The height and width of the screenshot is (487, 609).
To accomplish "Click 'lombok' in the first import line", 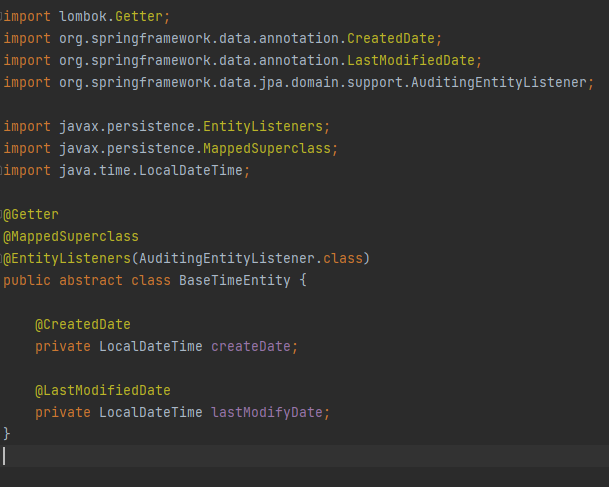I will pos(83,17).
